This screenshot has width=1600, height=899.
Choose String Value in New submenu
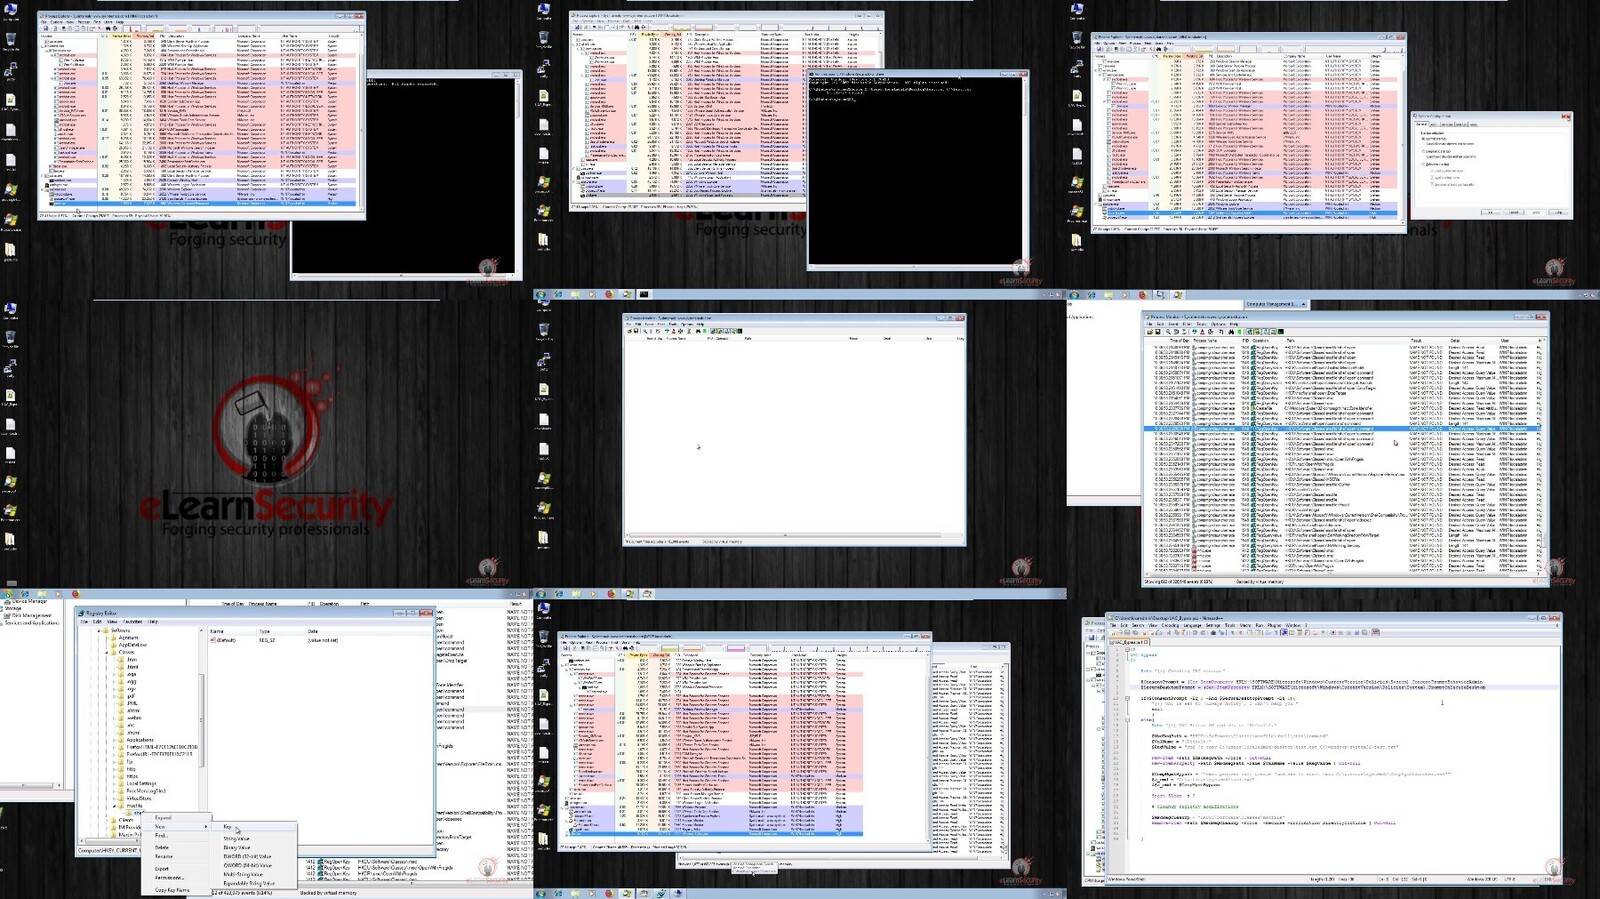236,839
